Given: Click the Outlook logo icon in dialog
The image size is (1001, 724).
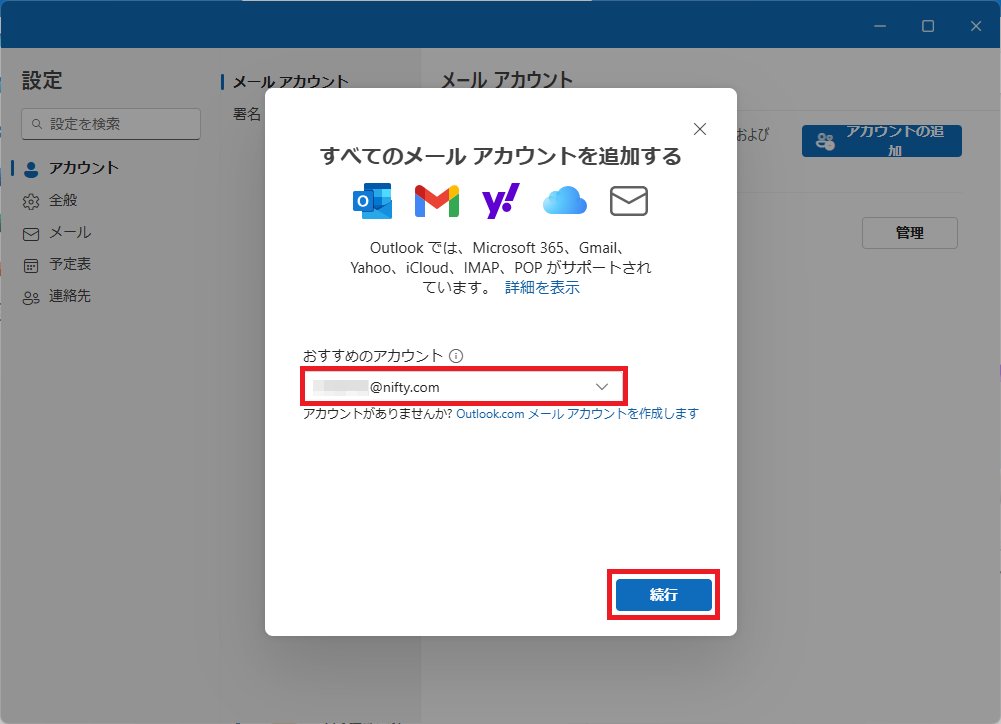Looking at the screenshot, I should click(x=372, y=201).
